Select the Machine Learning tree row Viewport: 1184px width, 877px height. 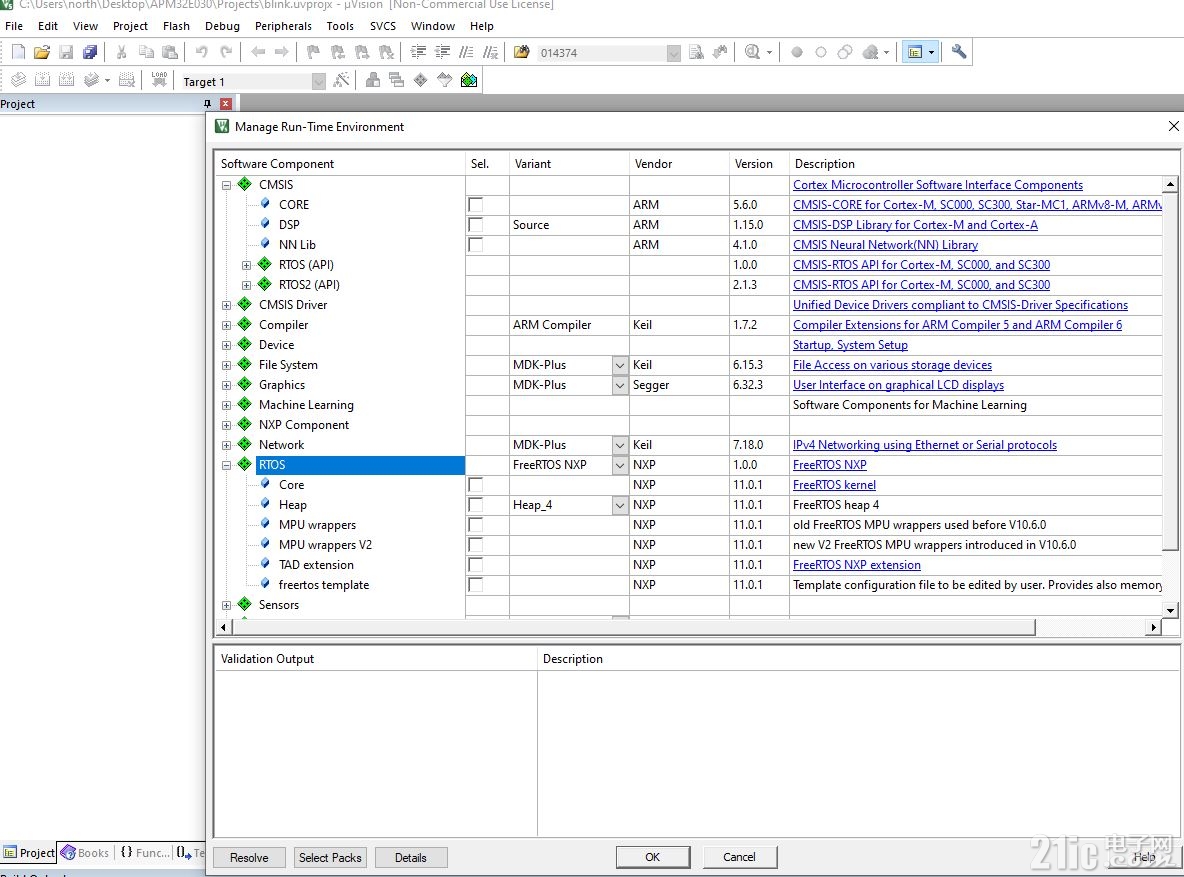306,405
